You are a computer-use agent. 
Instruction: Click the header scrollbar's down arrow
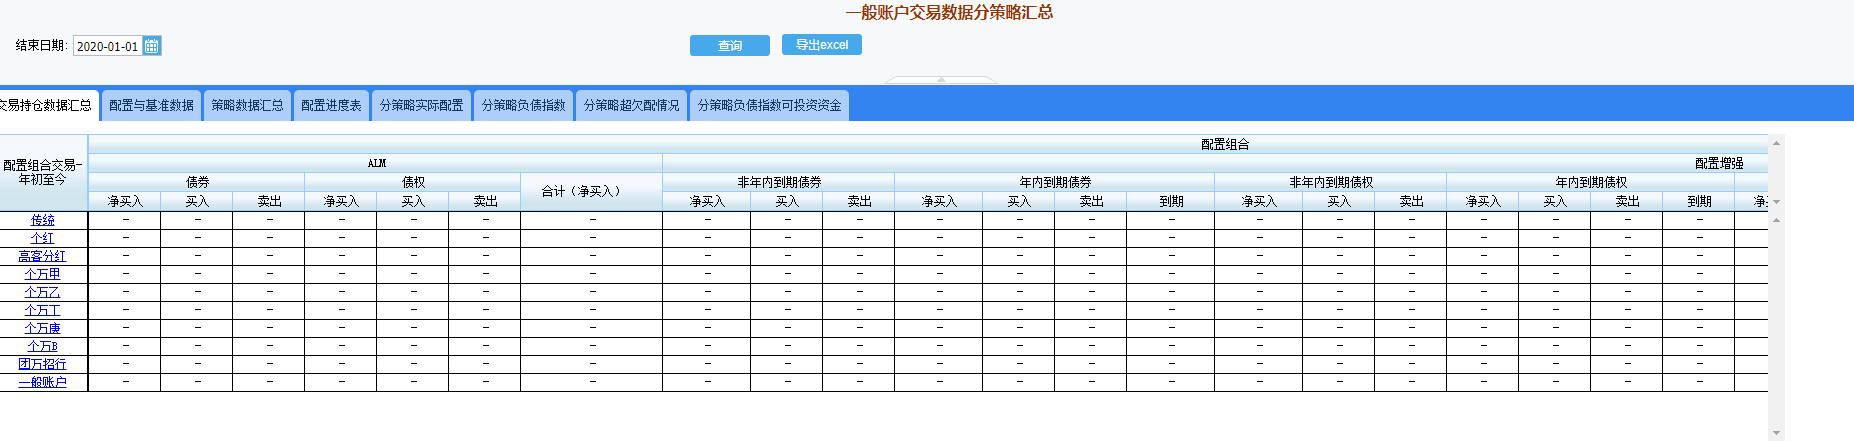coord(1776,202)
